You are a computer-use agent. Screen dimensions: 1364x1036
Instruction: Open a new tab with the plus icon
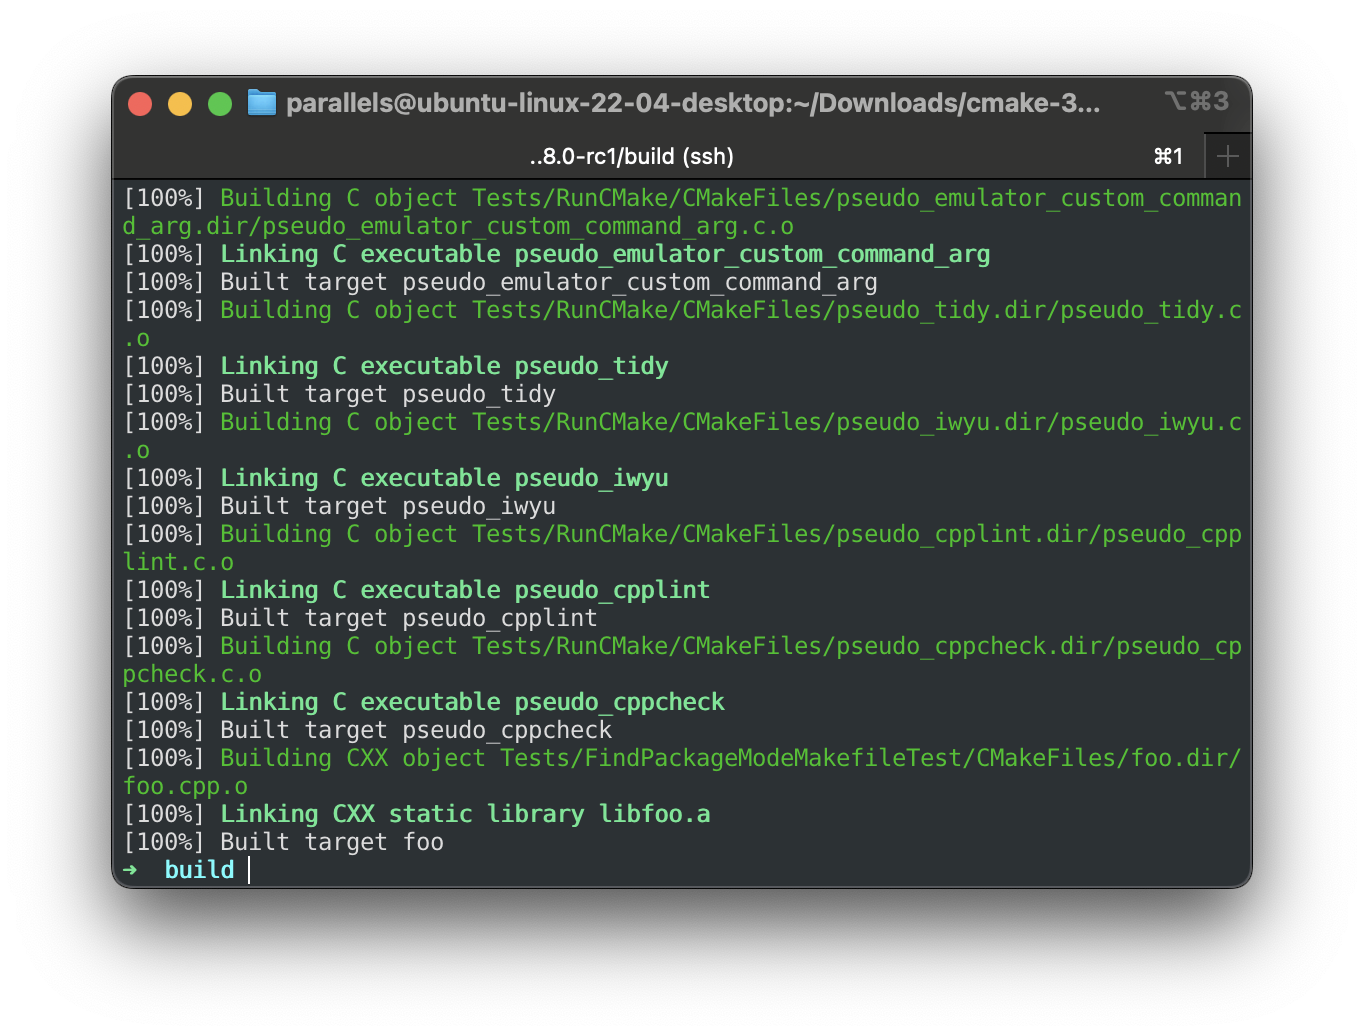[1227, 155]
